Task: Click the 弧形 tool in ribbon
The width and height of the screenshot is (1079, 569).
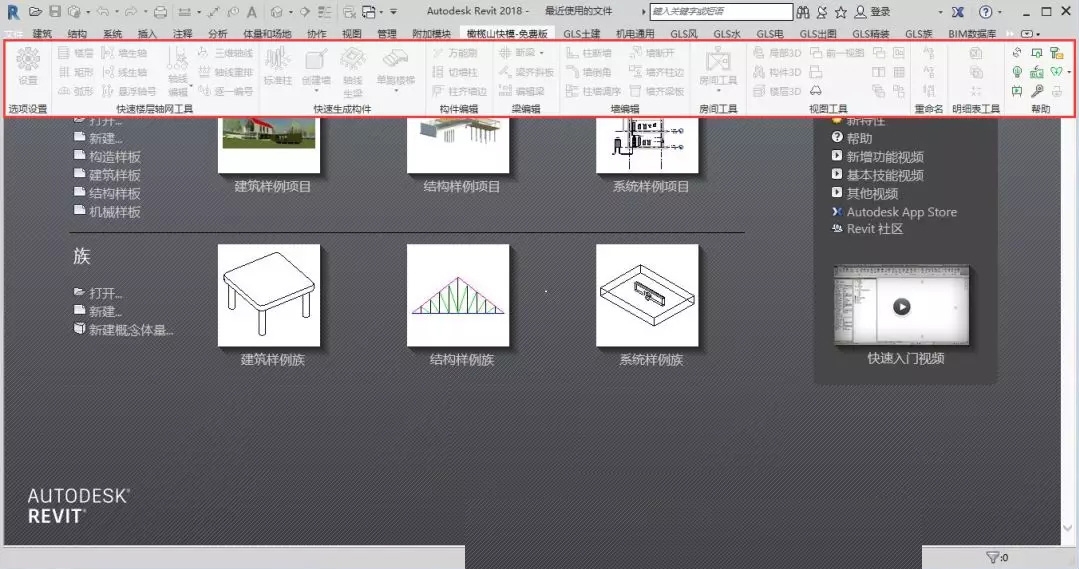Action: click(x=76, y=91)
